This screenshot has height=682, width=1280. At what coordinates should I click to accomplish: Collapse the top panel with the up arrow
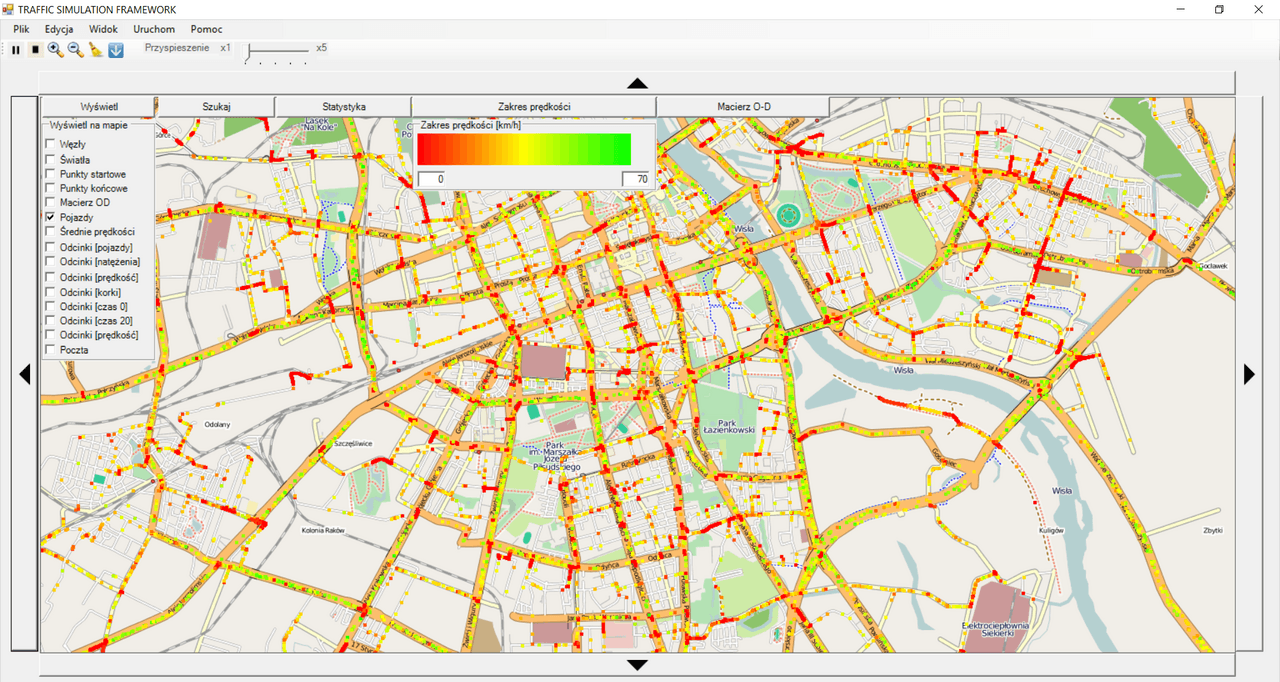pos(637,83)
